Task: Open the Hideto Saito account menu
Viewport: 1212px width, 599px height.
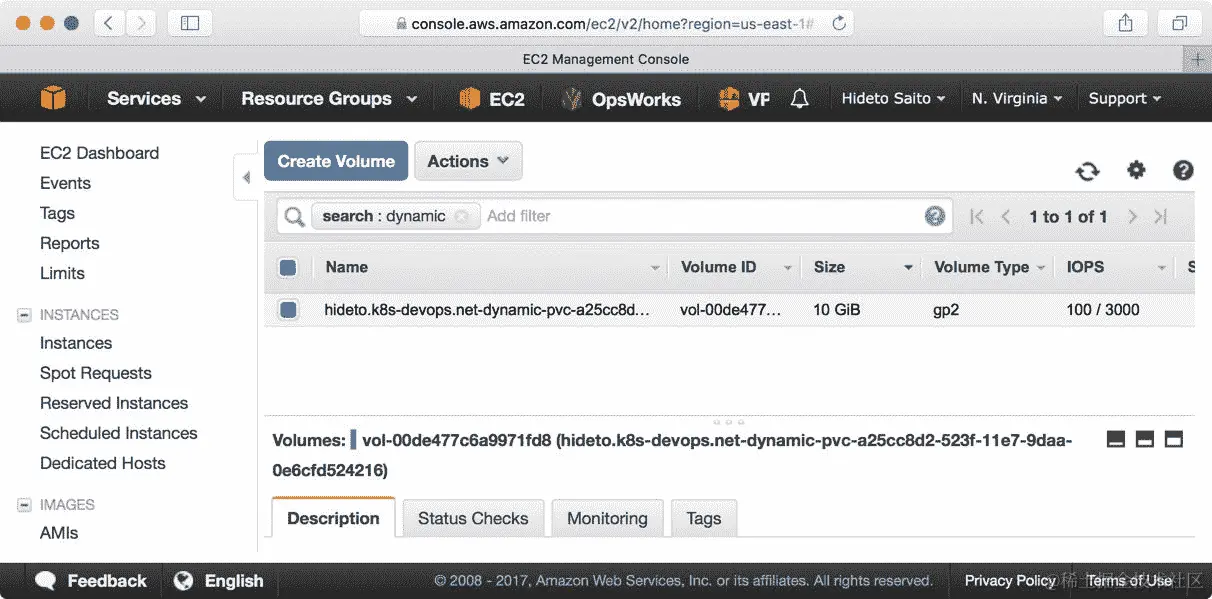Action: click(x=893, y=98)
